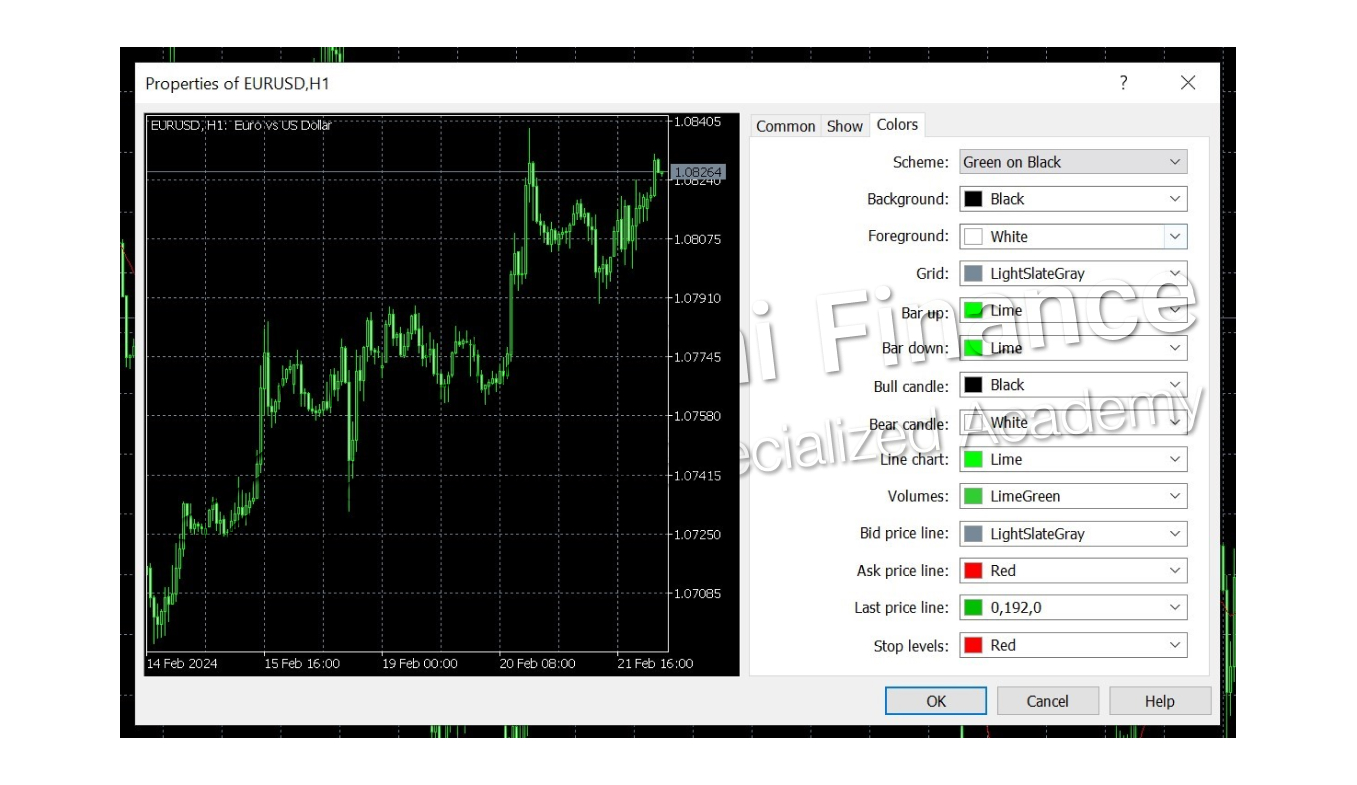Image resolution: width=1357 pixels, height=785 pixels.
Task: Click the Bull candle black color swatch
Action: (973, 385)
